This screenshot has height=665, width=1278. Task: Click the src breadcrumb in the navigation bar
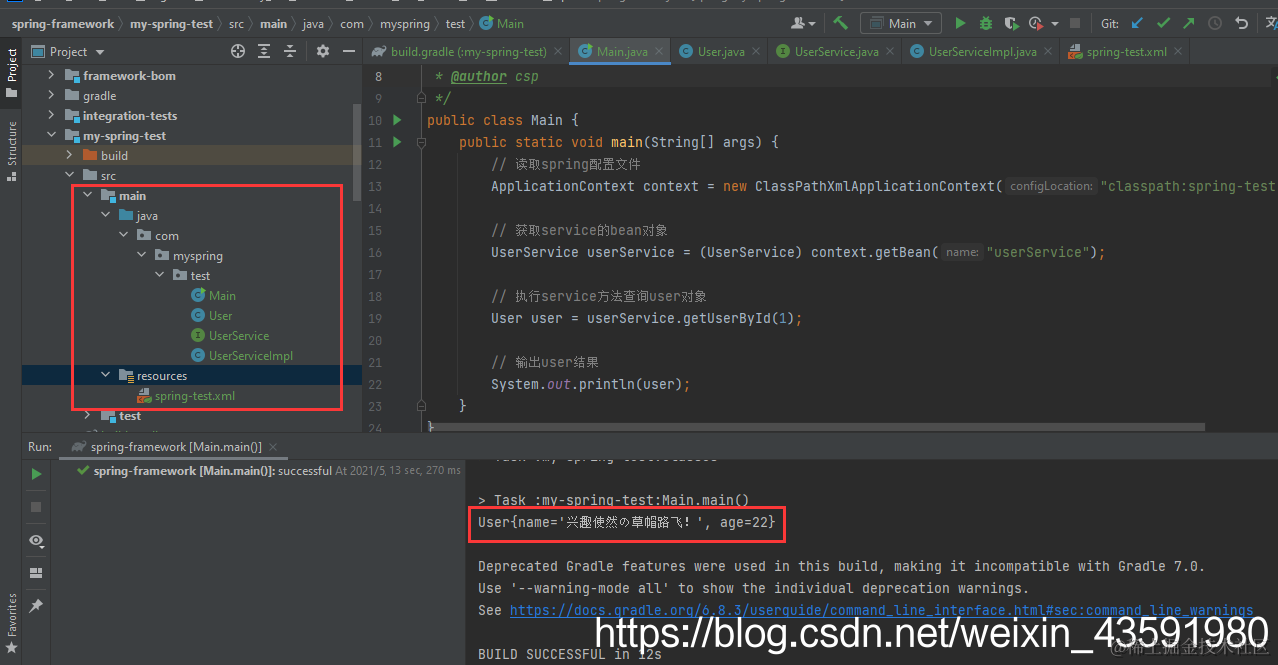point(235,23)
